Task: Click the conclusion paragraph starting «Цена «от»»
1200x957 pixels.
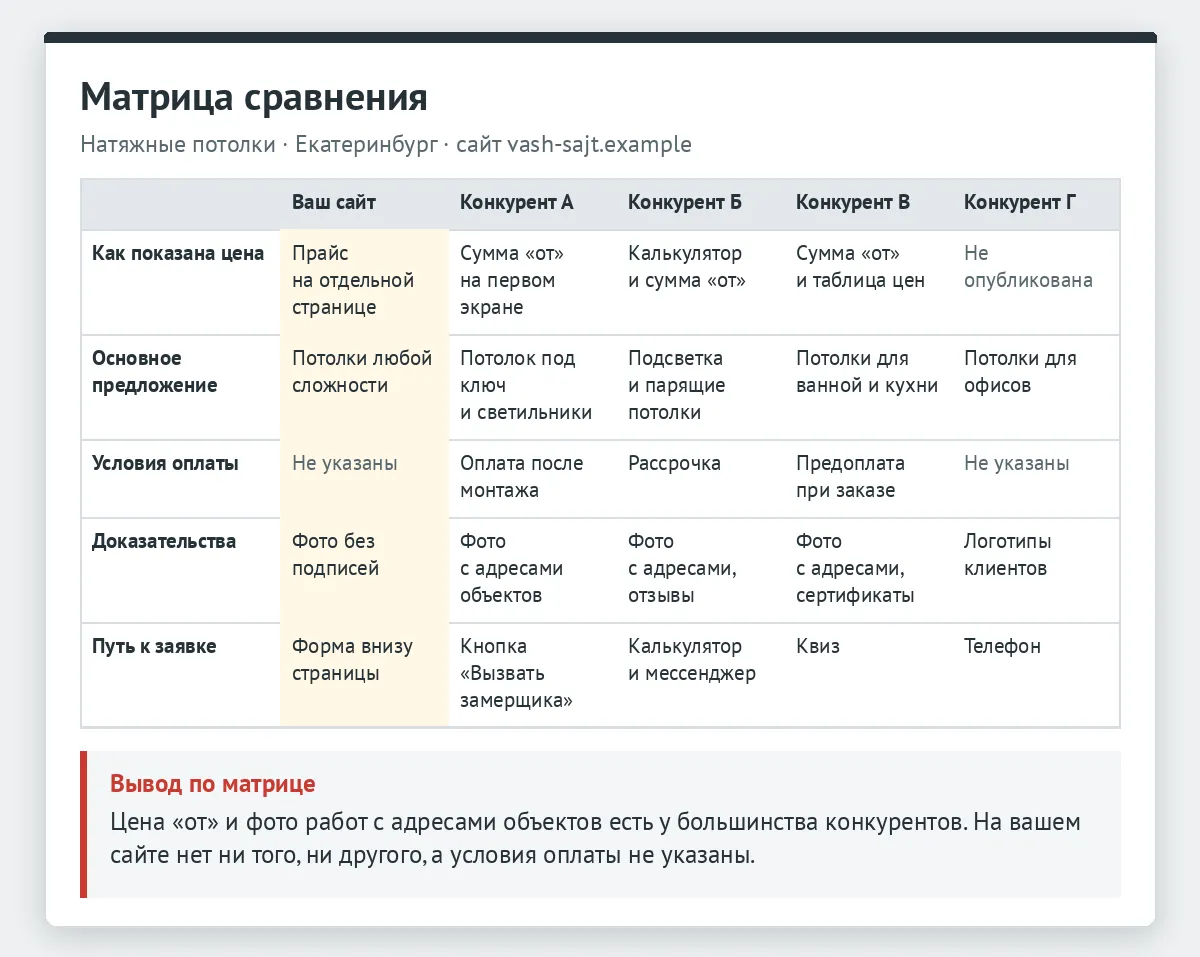Action: (595, 840)
